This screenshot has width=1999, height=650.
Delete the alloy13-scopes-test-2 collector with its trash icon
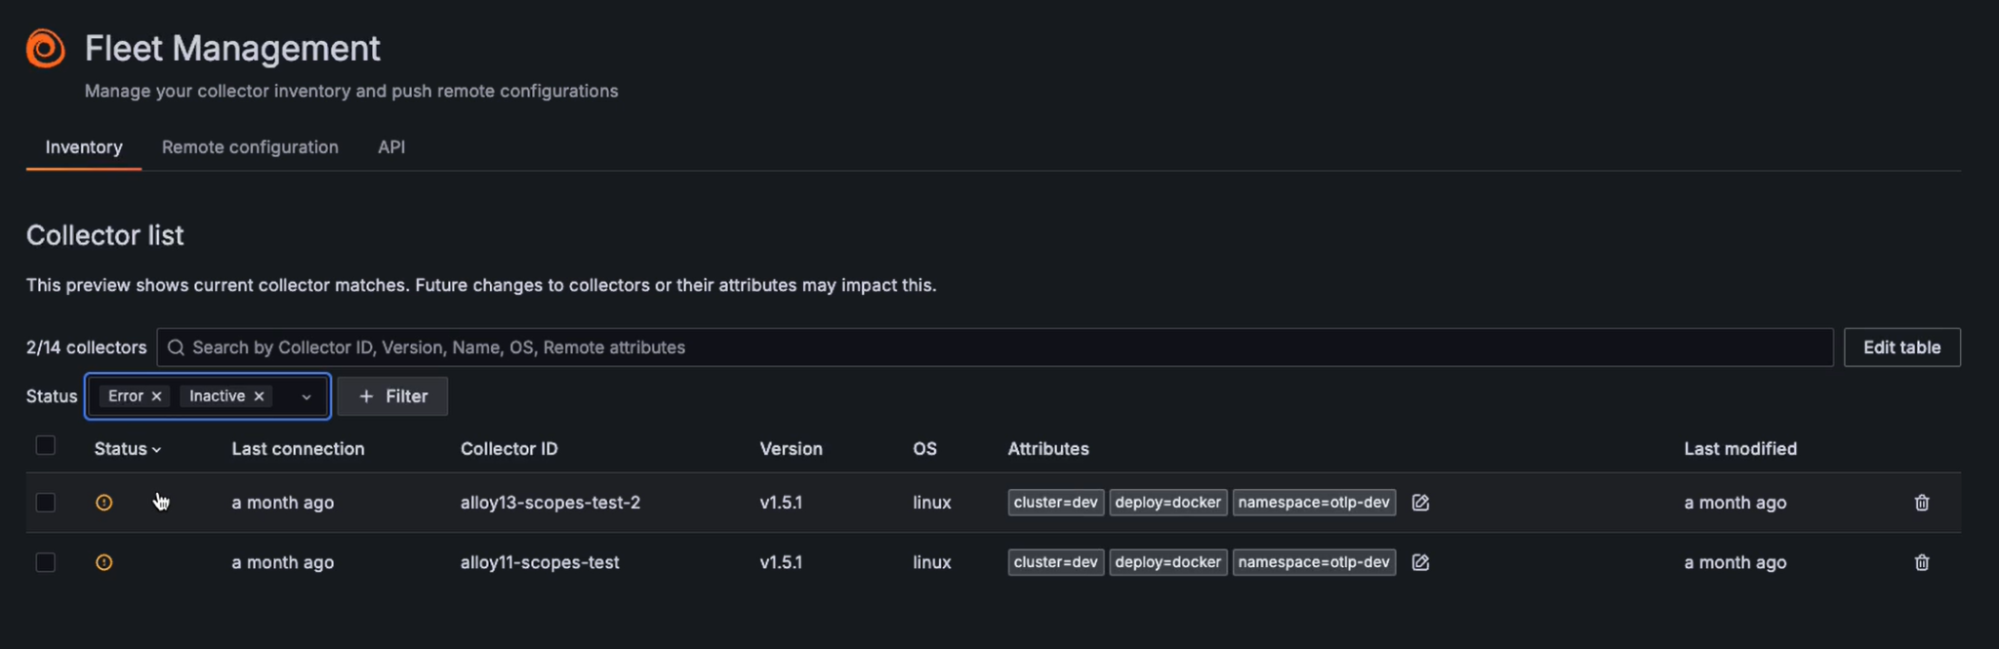pyautogui.click(x=1921, y=503)
